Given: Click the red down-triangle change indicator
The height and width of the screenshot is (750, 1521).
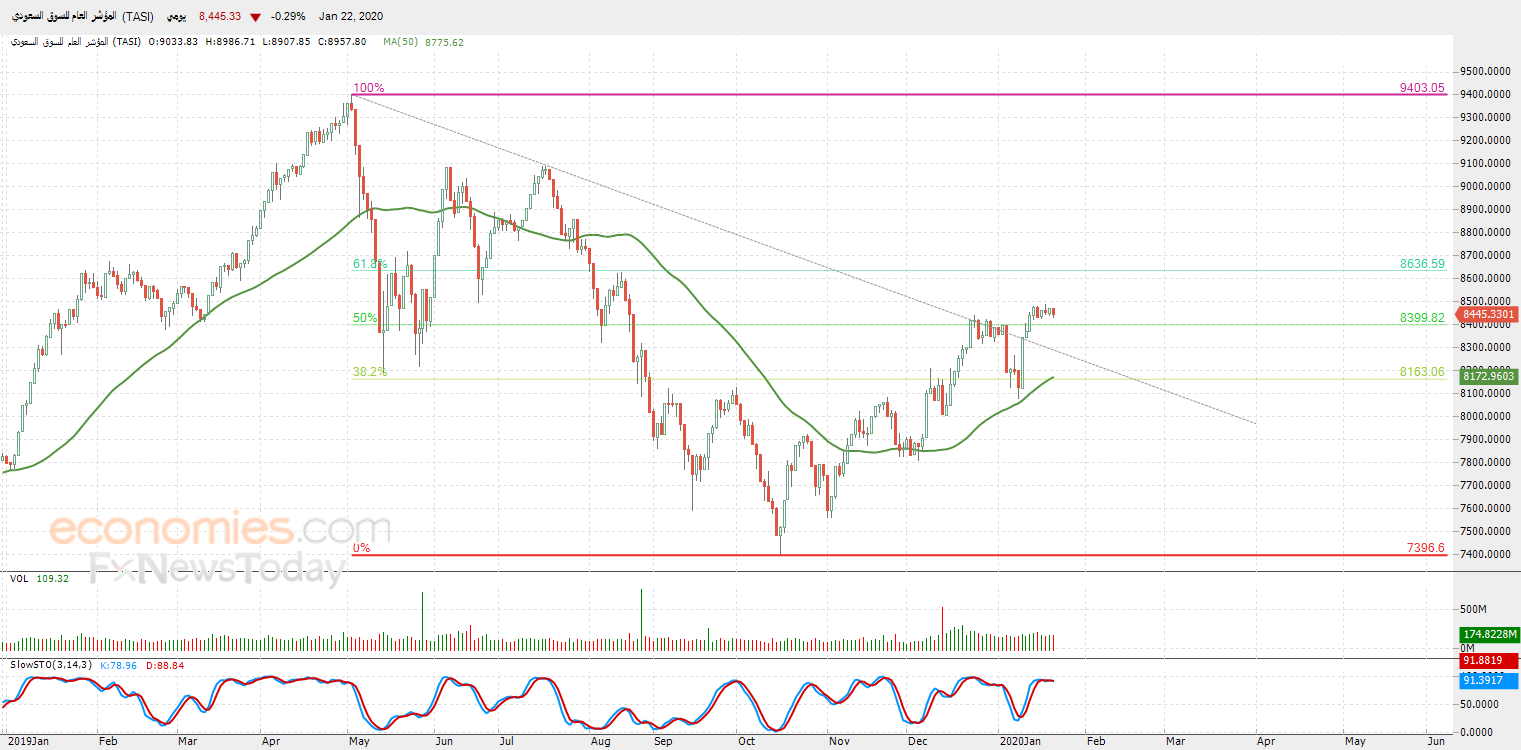Looking at the screenshot, I should [x=256, y=17].
